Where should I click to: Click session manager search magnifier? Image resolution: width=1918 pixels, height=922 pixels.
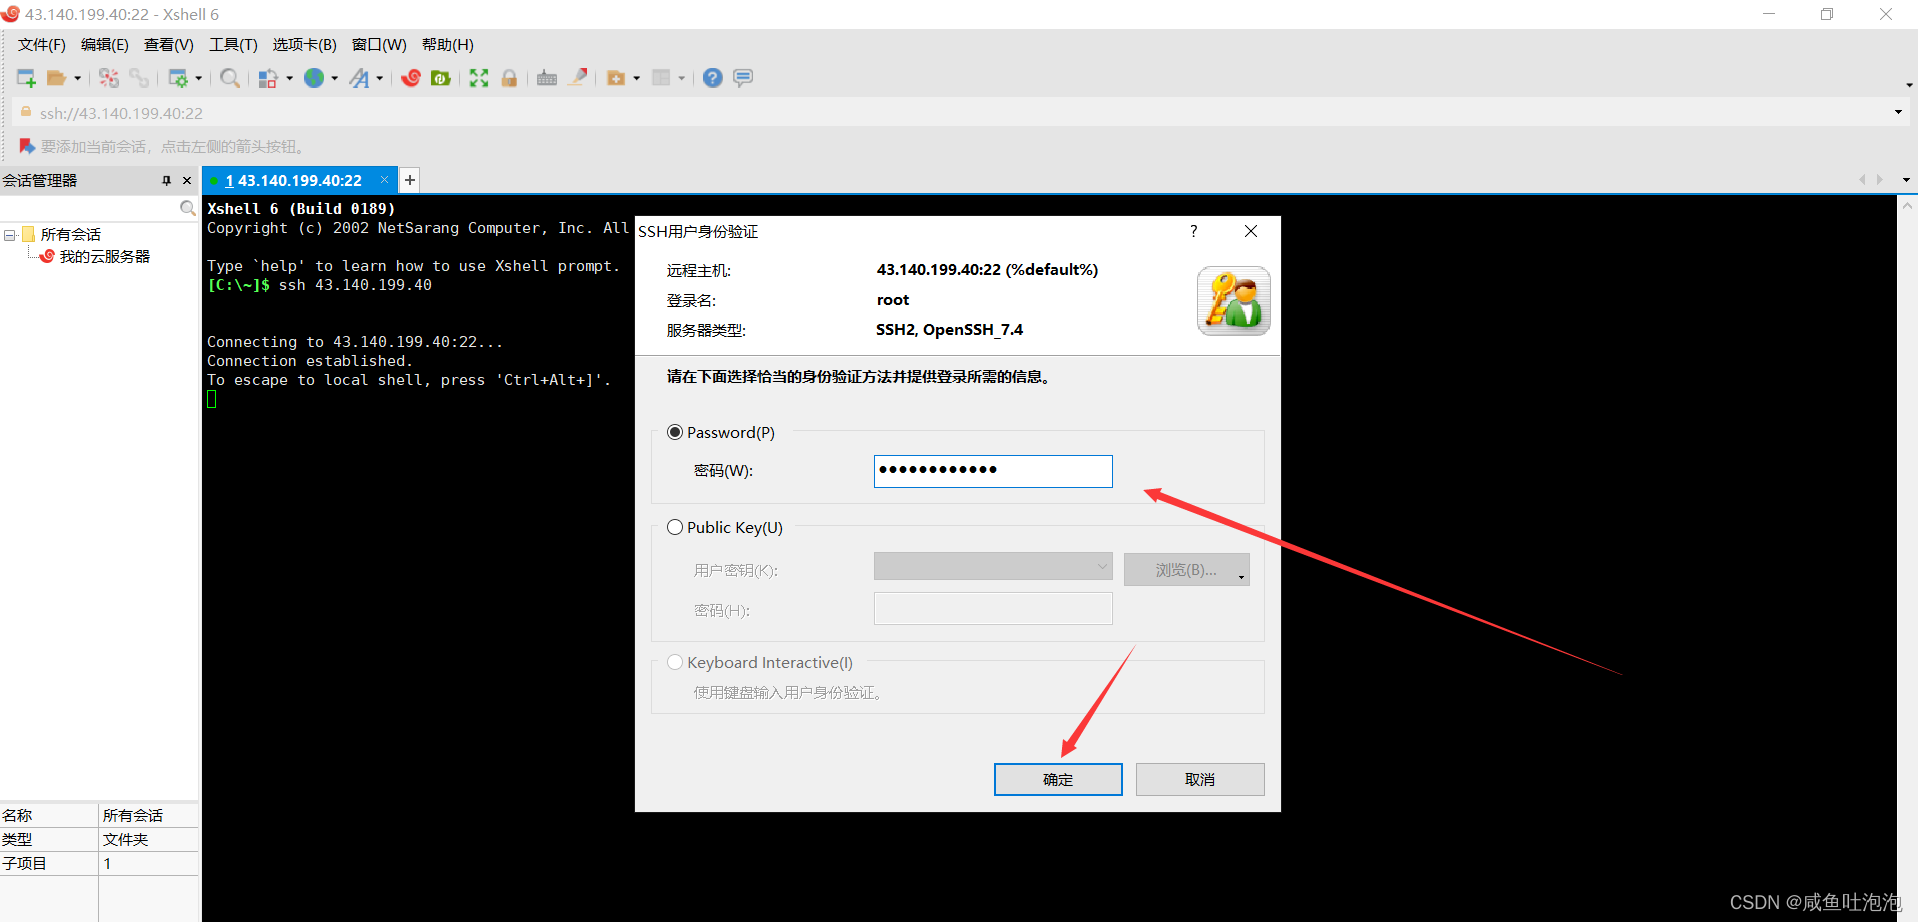(x=187, y=208)
